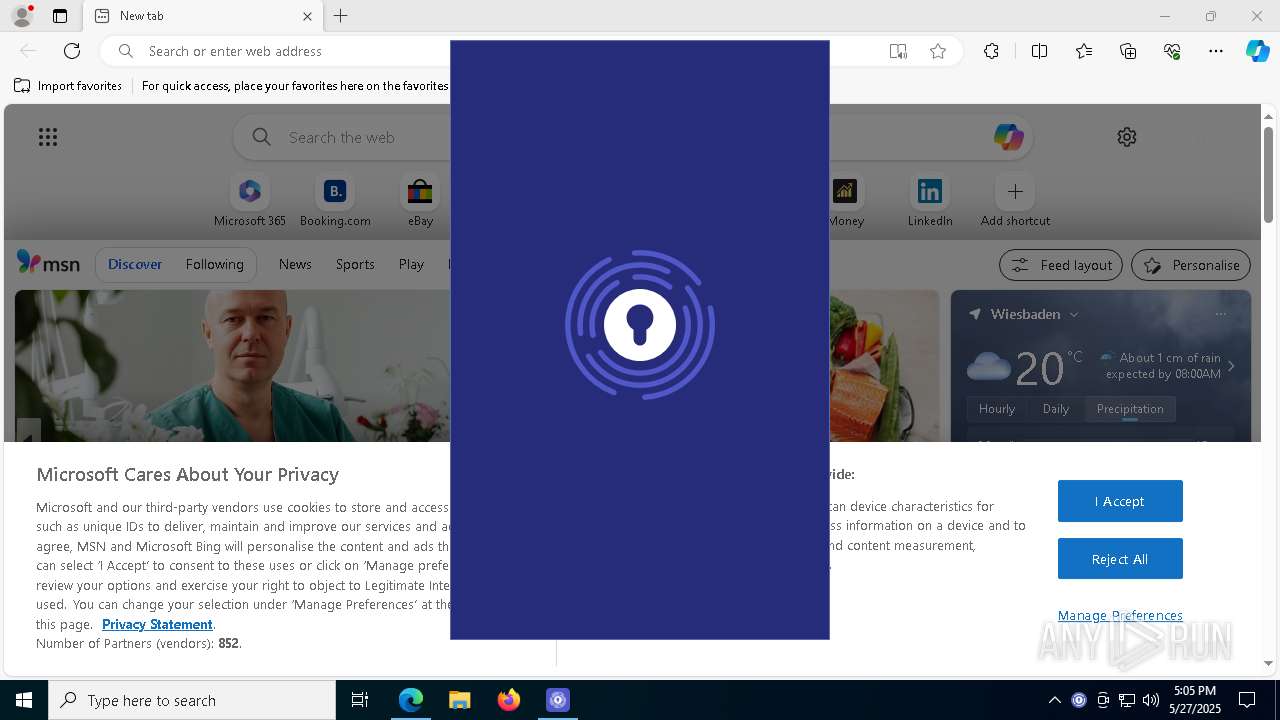Open the notification center icon
Screen dimensions: 1280x720
point(1247,700)
